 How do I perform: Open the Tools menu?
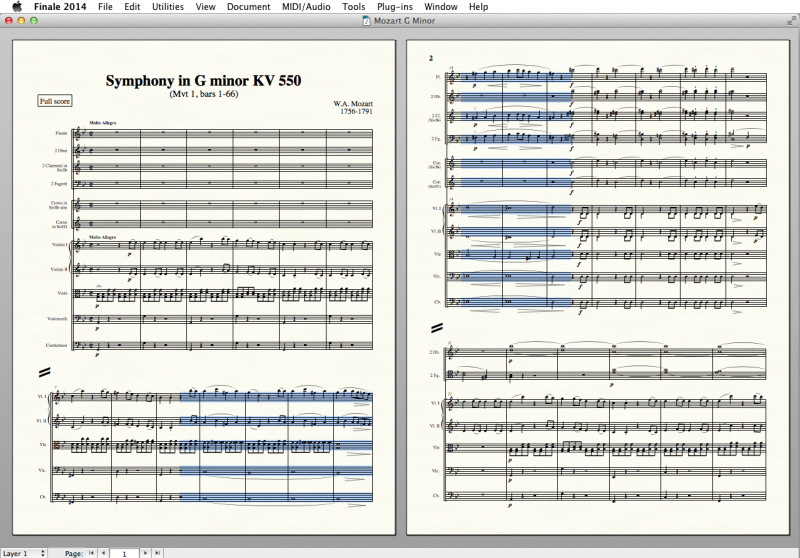coord(354,7)
